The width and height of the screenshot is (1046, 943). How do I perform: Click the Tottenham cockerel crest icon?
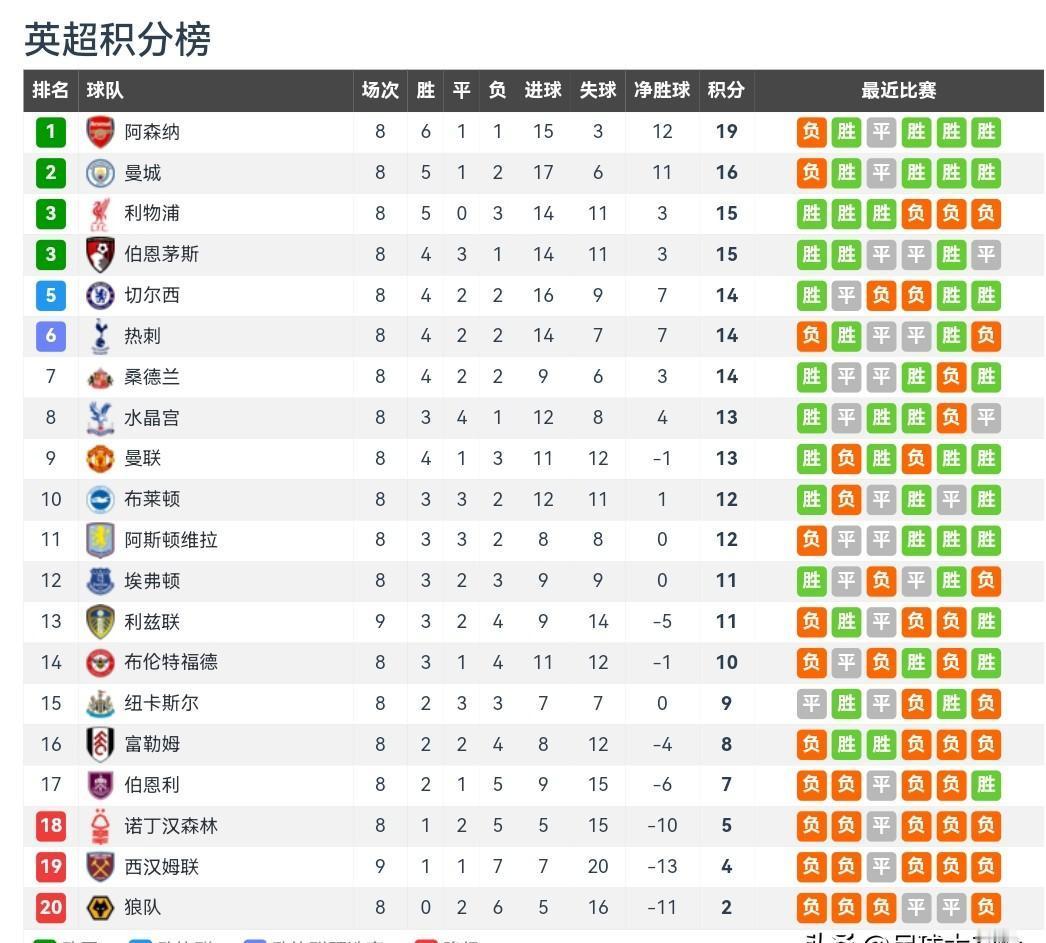point(100,336)
